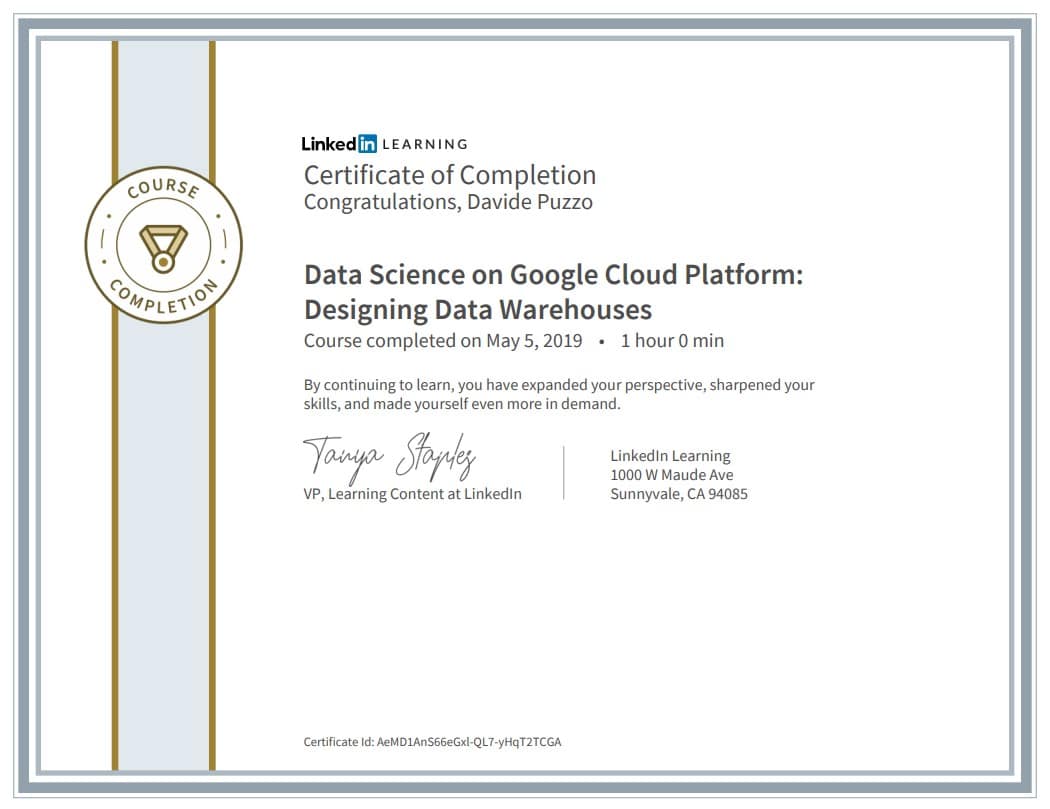Image resolution: width=1050 pixels, height=809 pixels.
Task: Click the Certificate Id line
Action: coord(432,741)
